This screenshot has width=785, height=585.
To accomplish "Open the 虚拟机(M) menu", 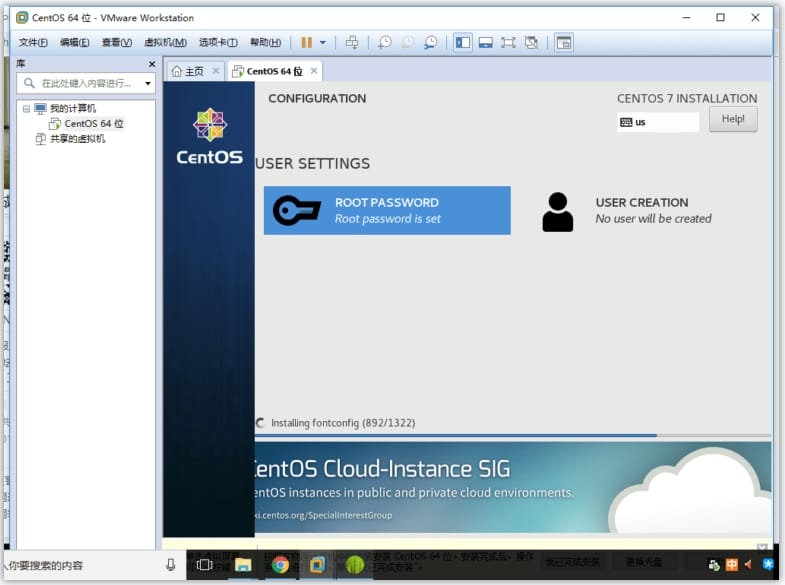I will (x=165, y=42).
